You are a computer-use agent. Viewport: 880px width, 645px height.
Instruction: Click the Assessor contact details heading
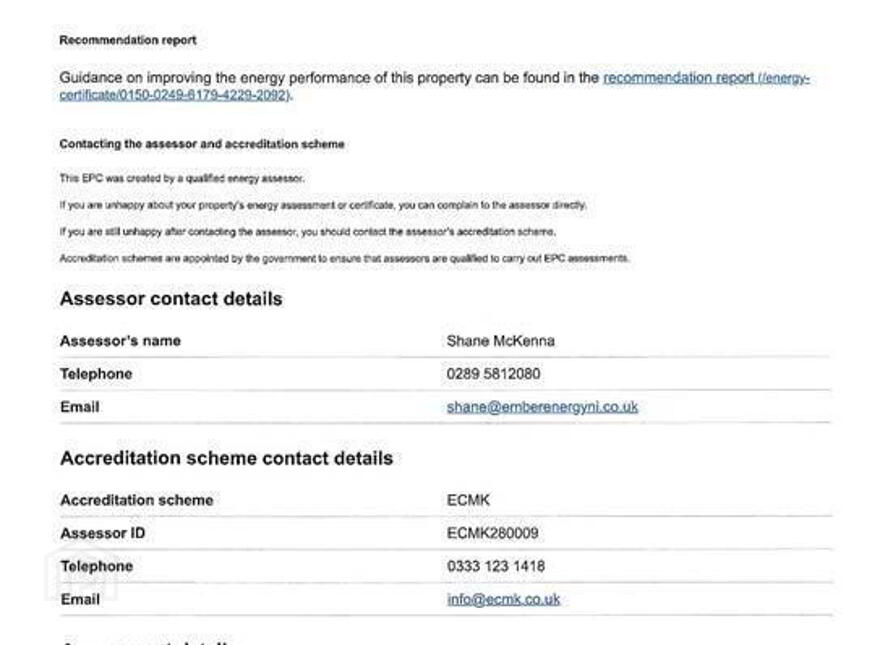pos(171,299)
